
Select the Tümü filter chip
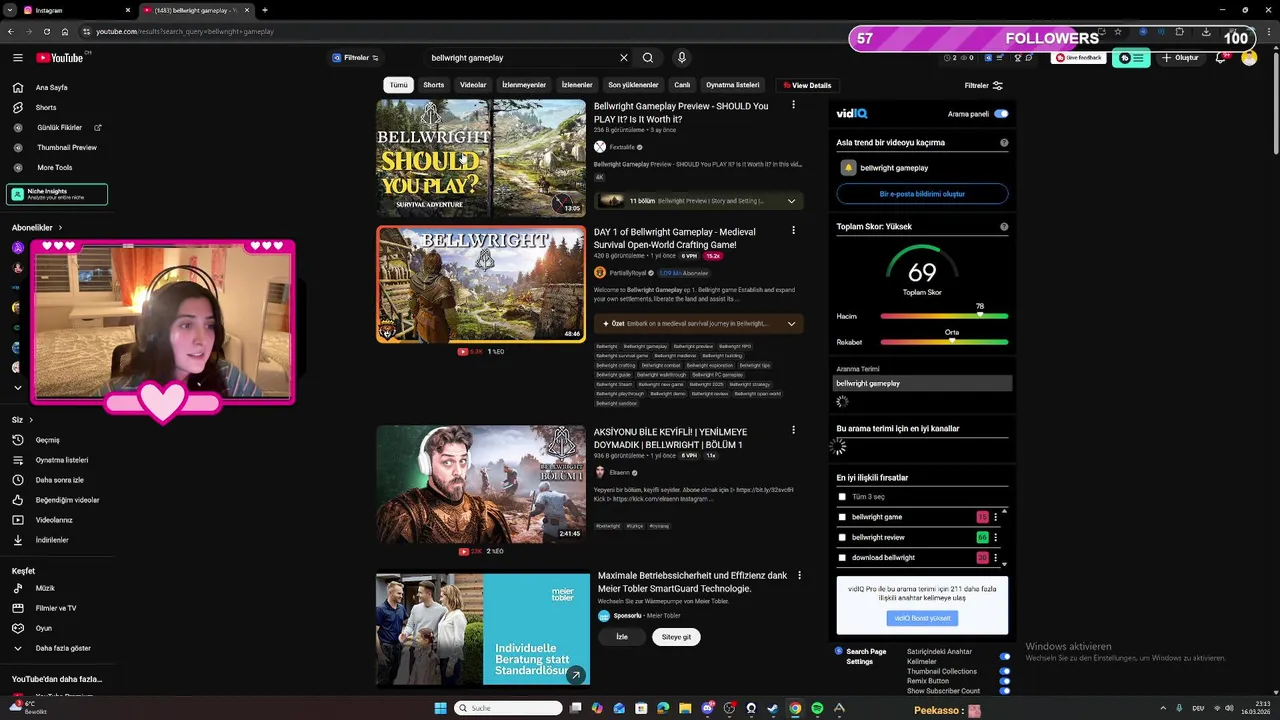398,85
